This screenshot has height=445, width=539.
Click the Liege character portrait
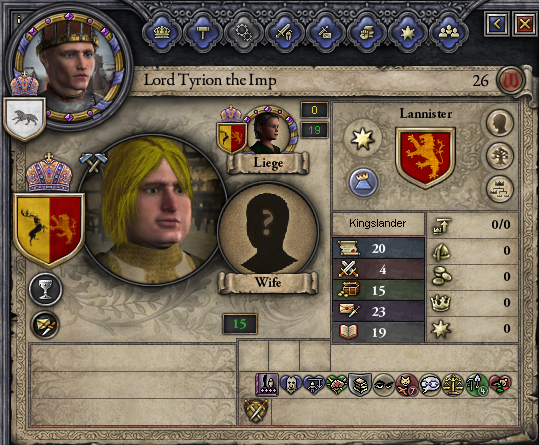tap(268, 131)
